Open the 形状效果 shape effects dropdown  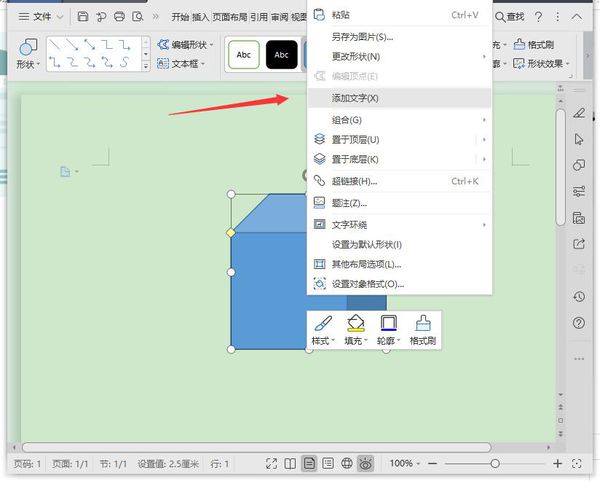pyautogui.click(x=541, y=64)
